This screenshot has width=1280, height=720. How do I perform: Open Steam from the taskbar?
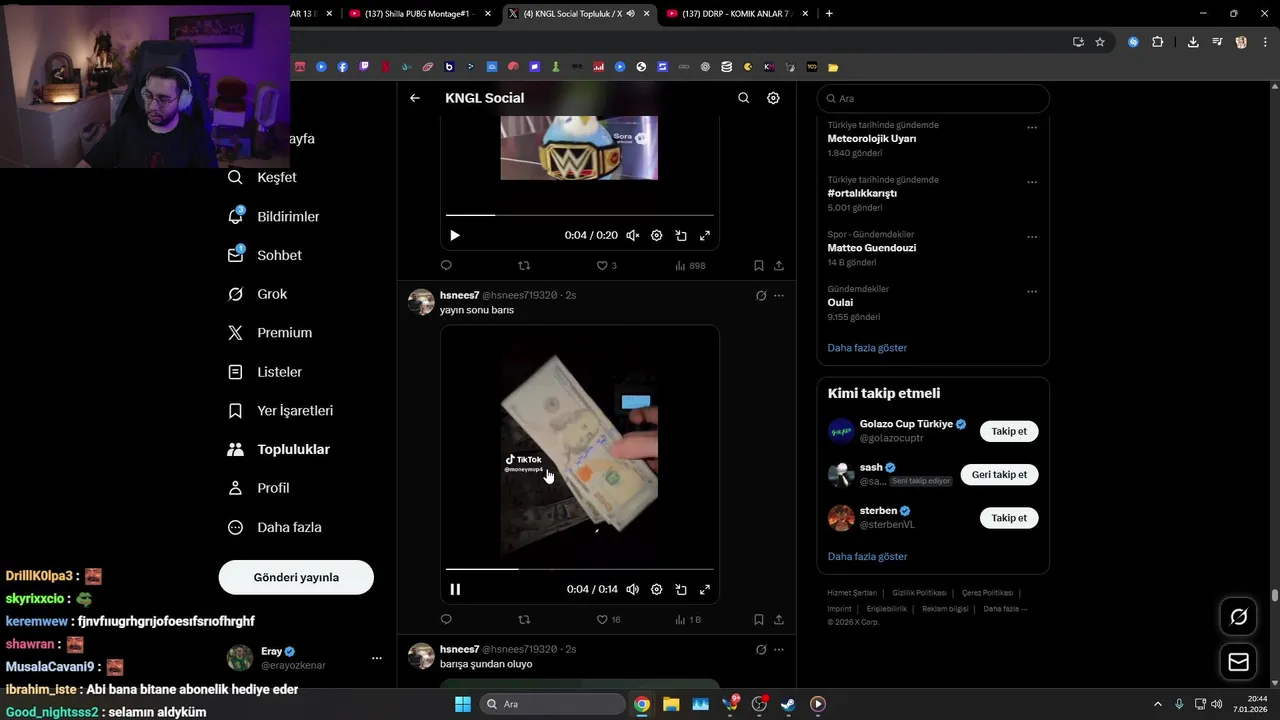point(788,704)
